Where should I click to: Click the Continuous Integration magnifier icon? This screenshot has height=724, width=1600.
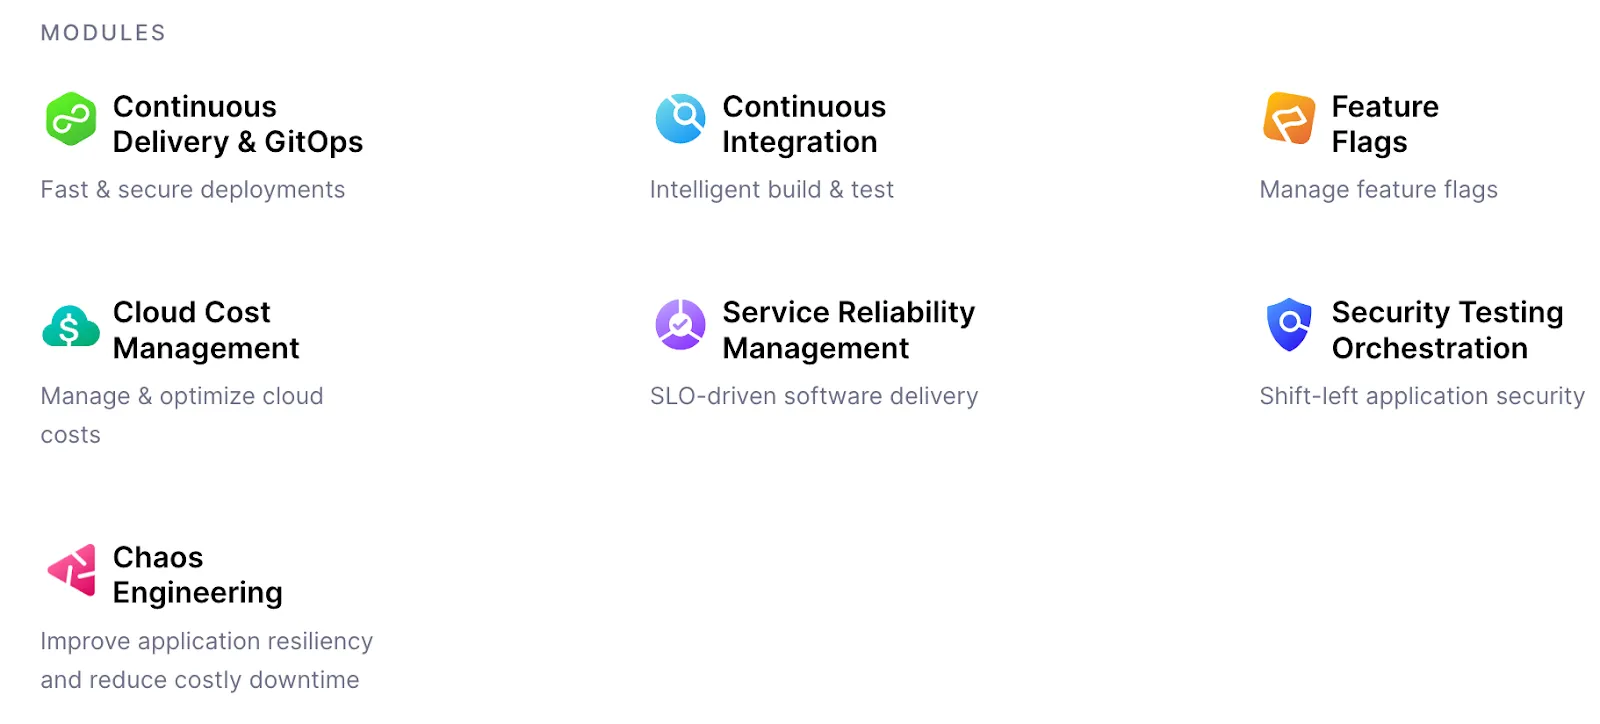tap(681, 118)
